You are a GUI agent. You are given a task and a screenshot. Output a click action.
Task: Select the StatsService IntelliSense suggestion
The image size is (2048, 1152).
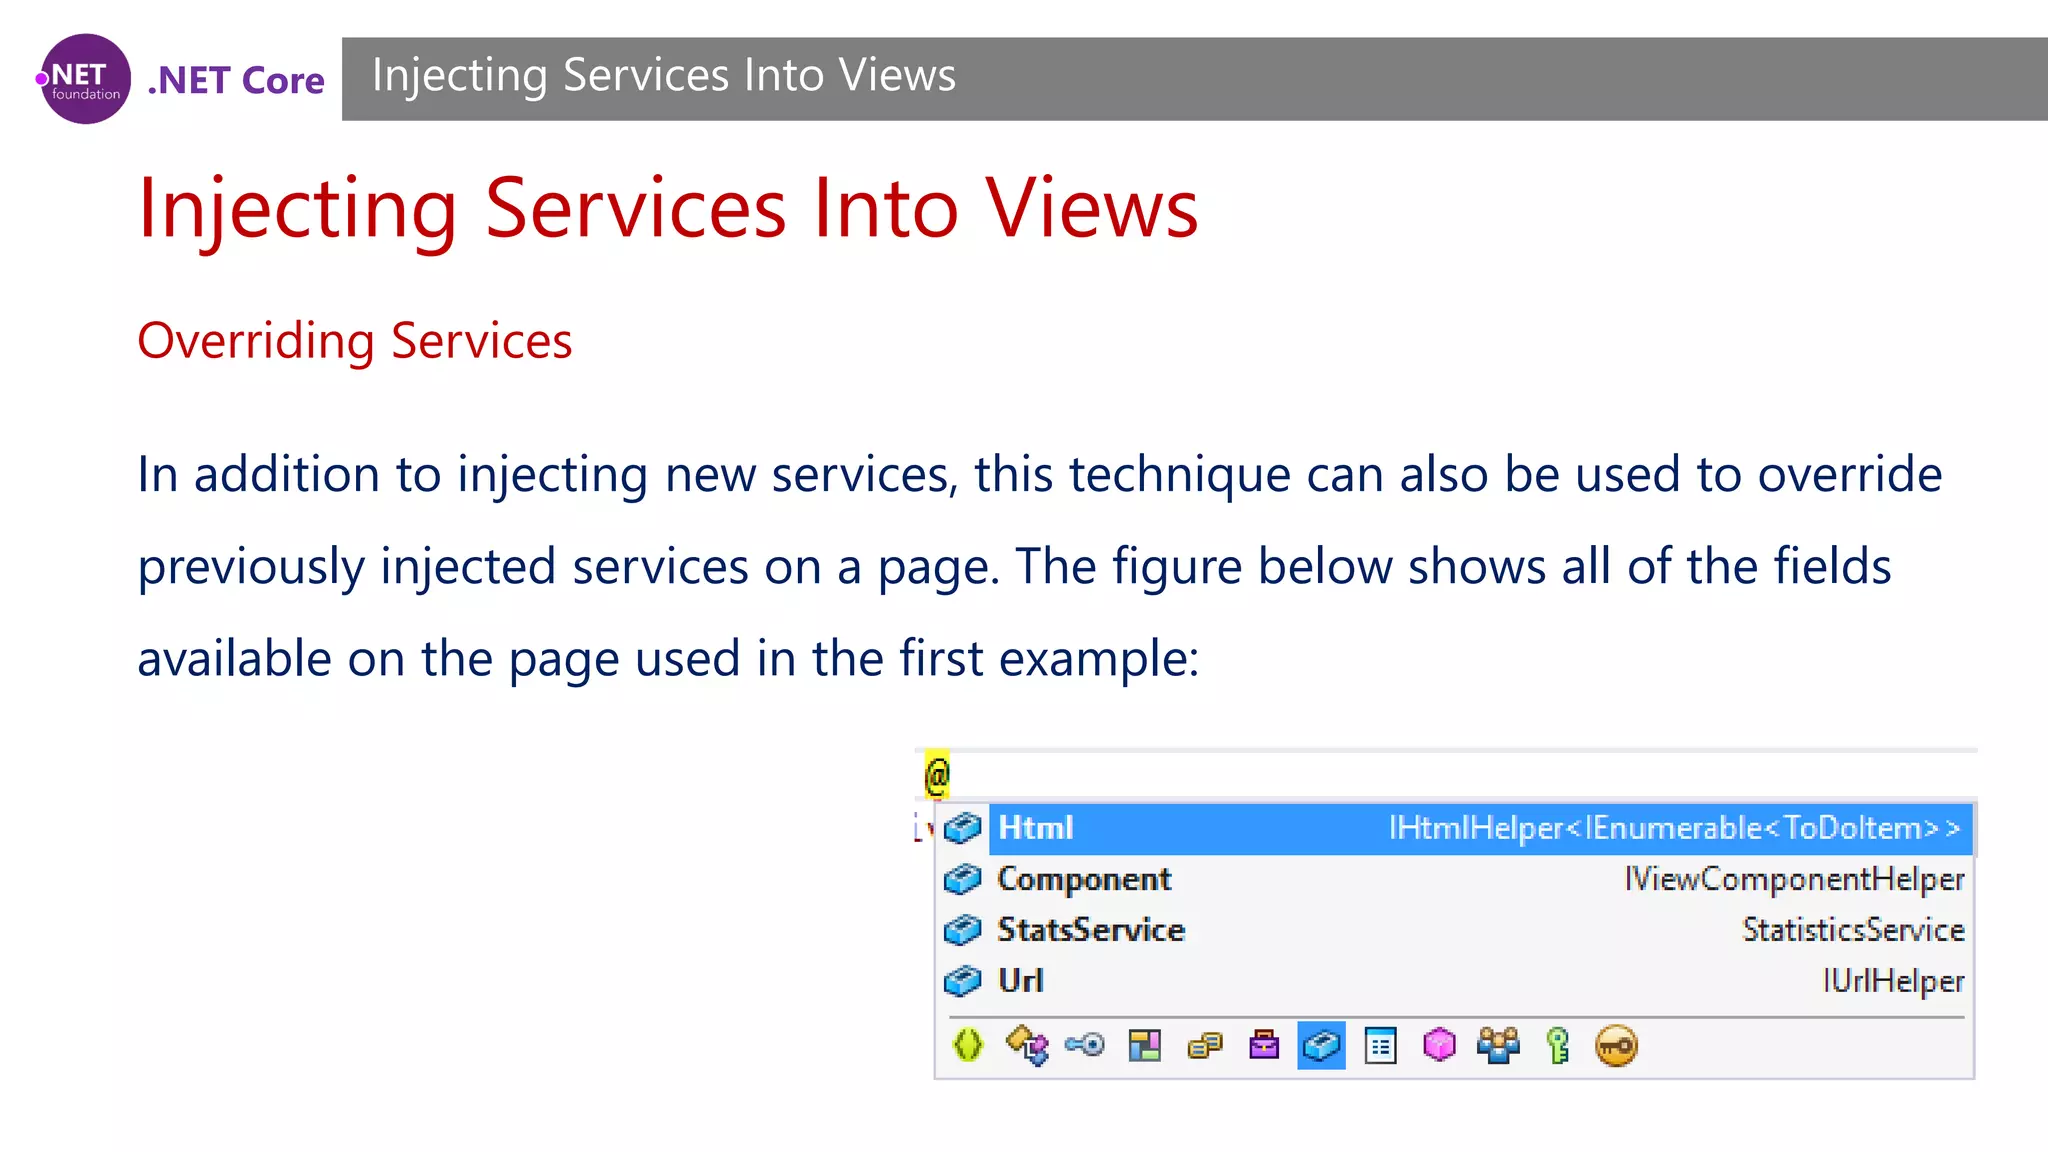pos(1456,930)
